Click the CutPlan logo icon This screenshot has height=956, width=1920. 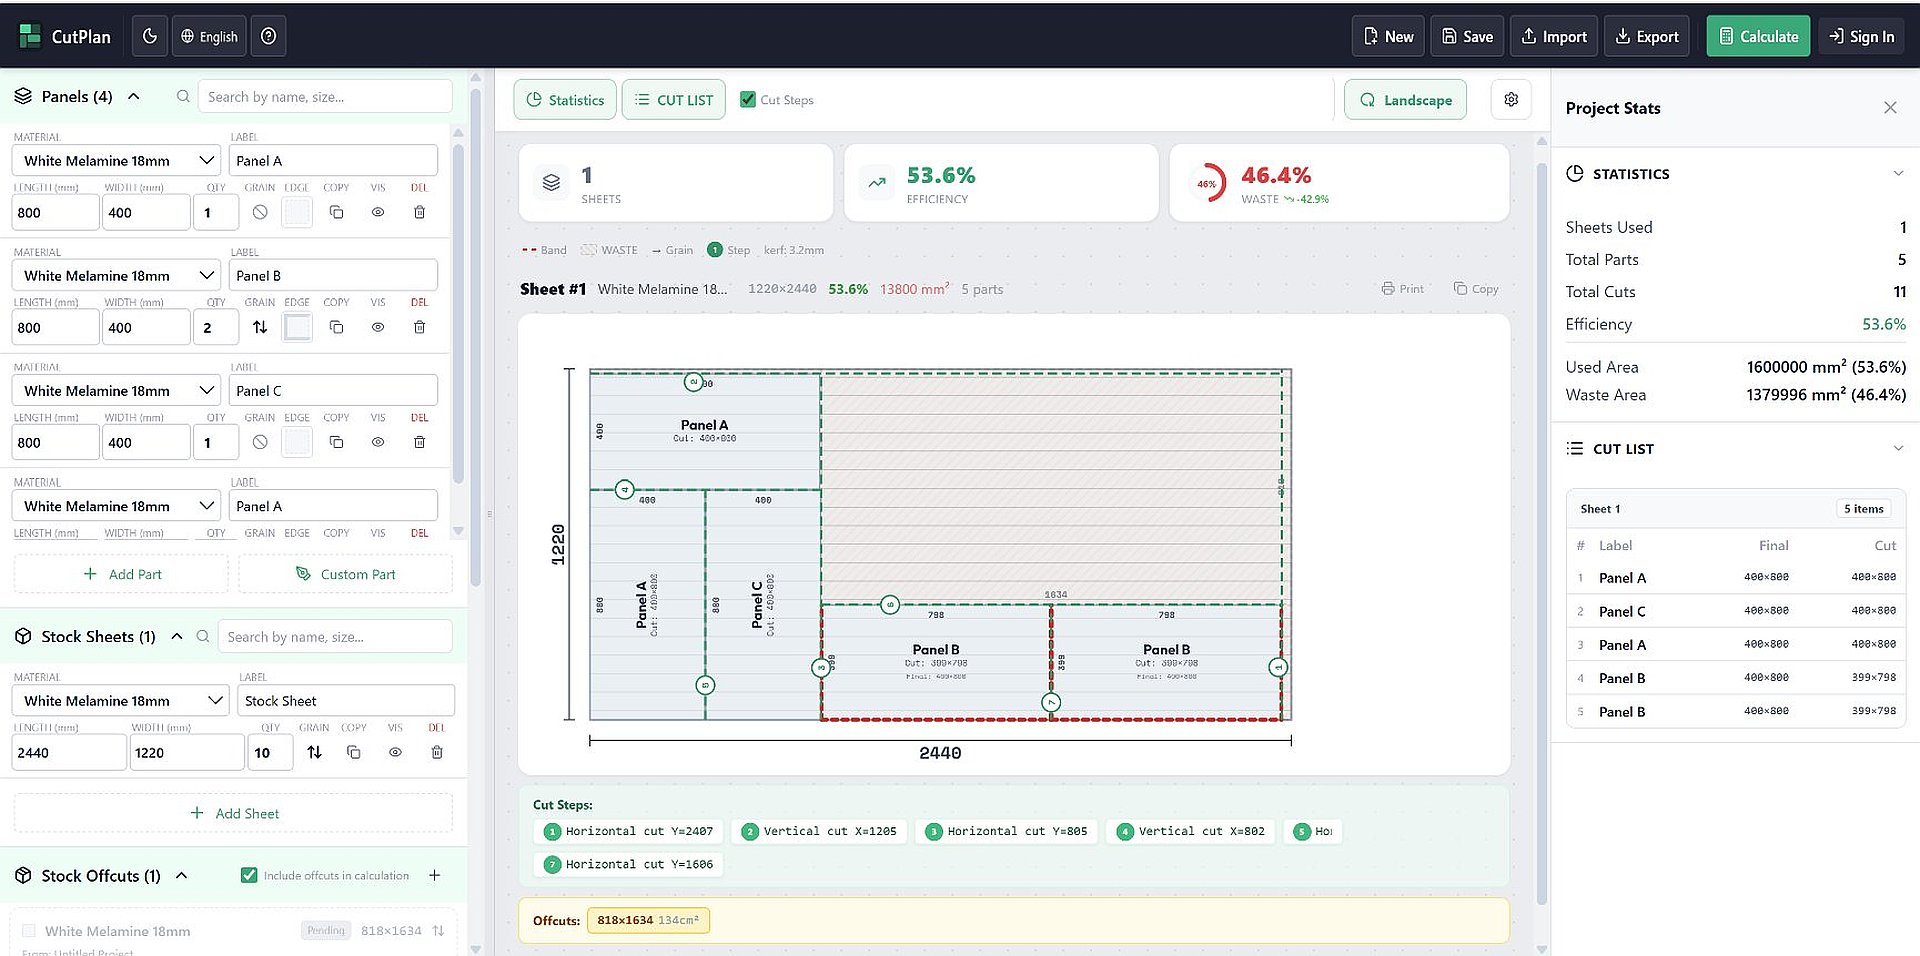[x=30, y=36]
